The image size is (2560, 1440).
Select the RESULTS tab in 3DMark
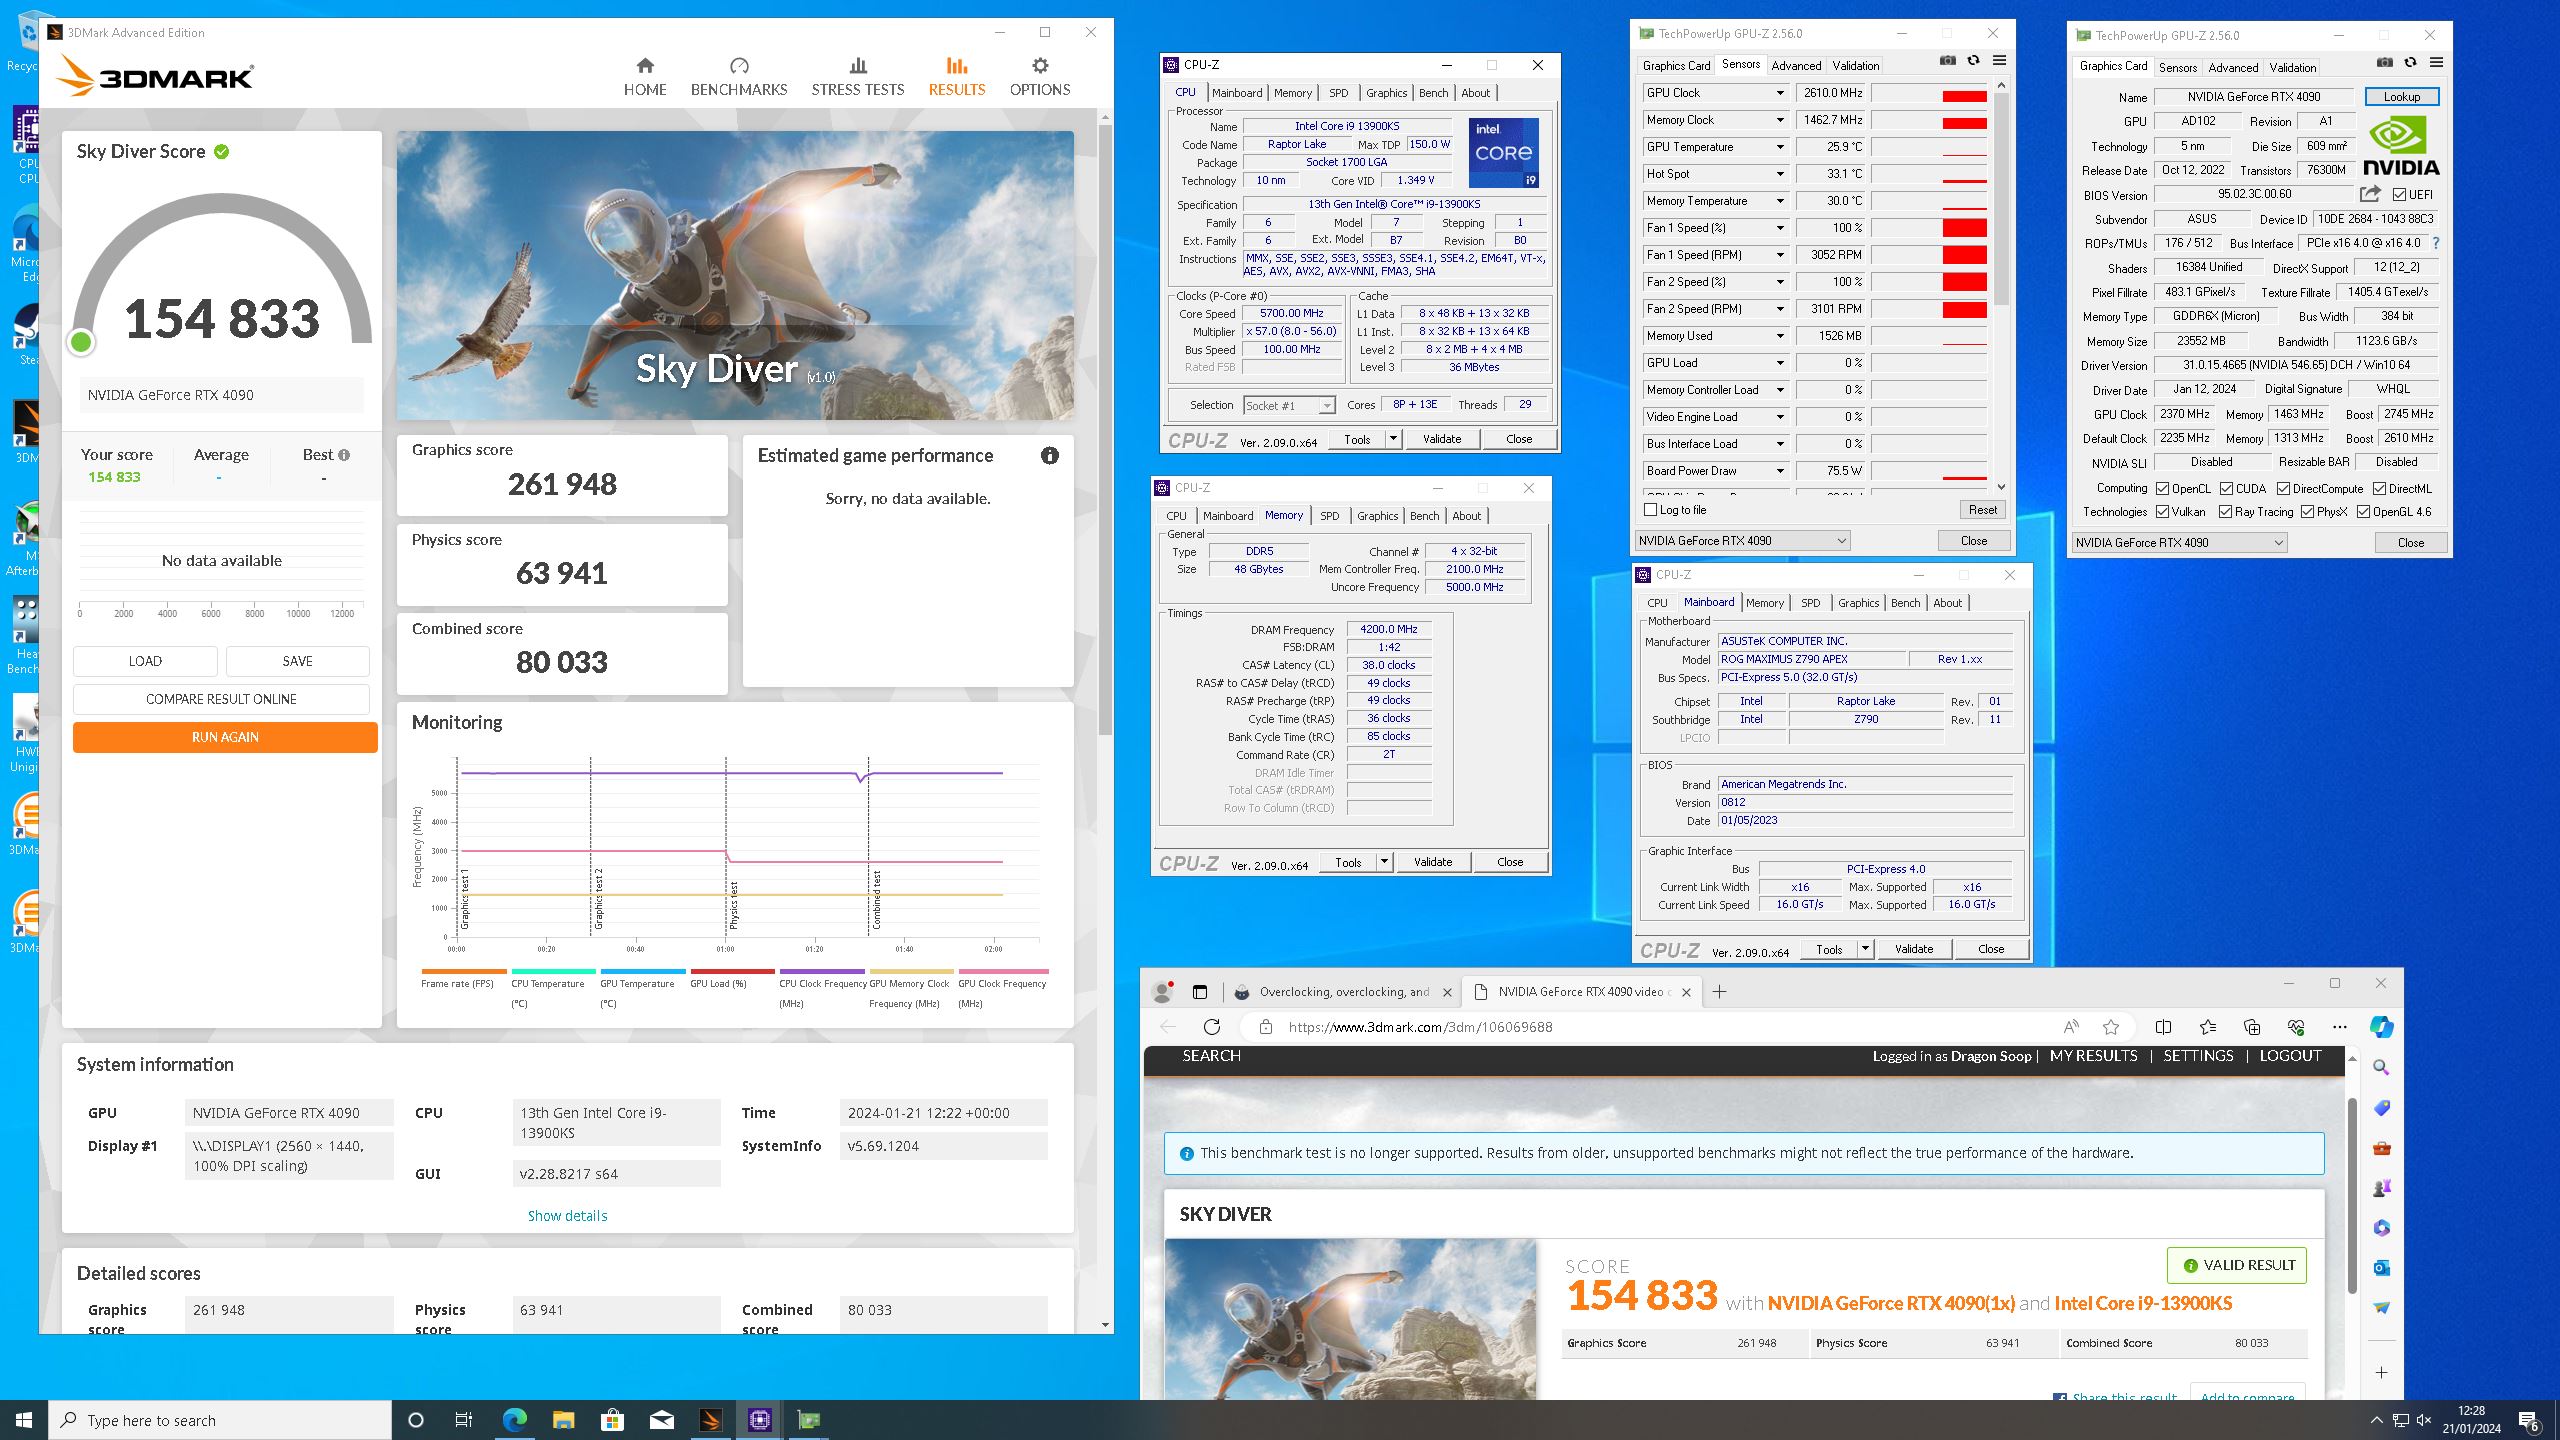point(957,77)
